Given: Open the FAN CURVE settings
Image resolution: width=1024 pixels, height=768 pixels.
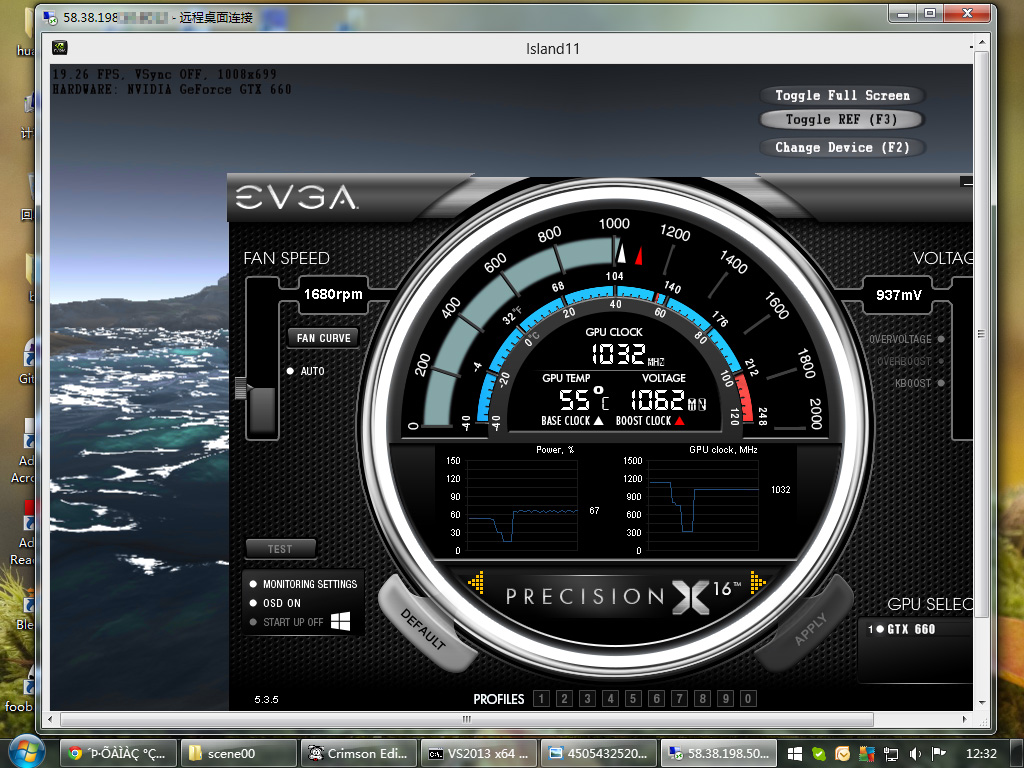Looking at the screenshot, I should coord(323,338).
